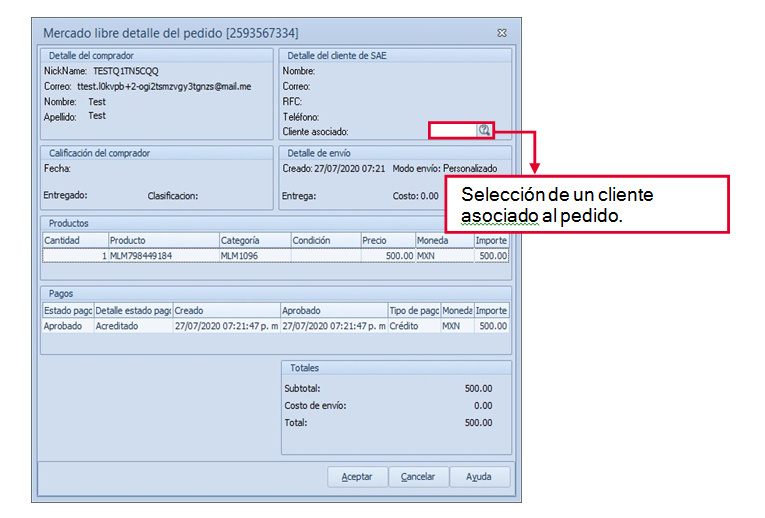Select the Importe column header in Productos
The width and height of the screenshot is (765, 518).
click(x=491, y=240)
